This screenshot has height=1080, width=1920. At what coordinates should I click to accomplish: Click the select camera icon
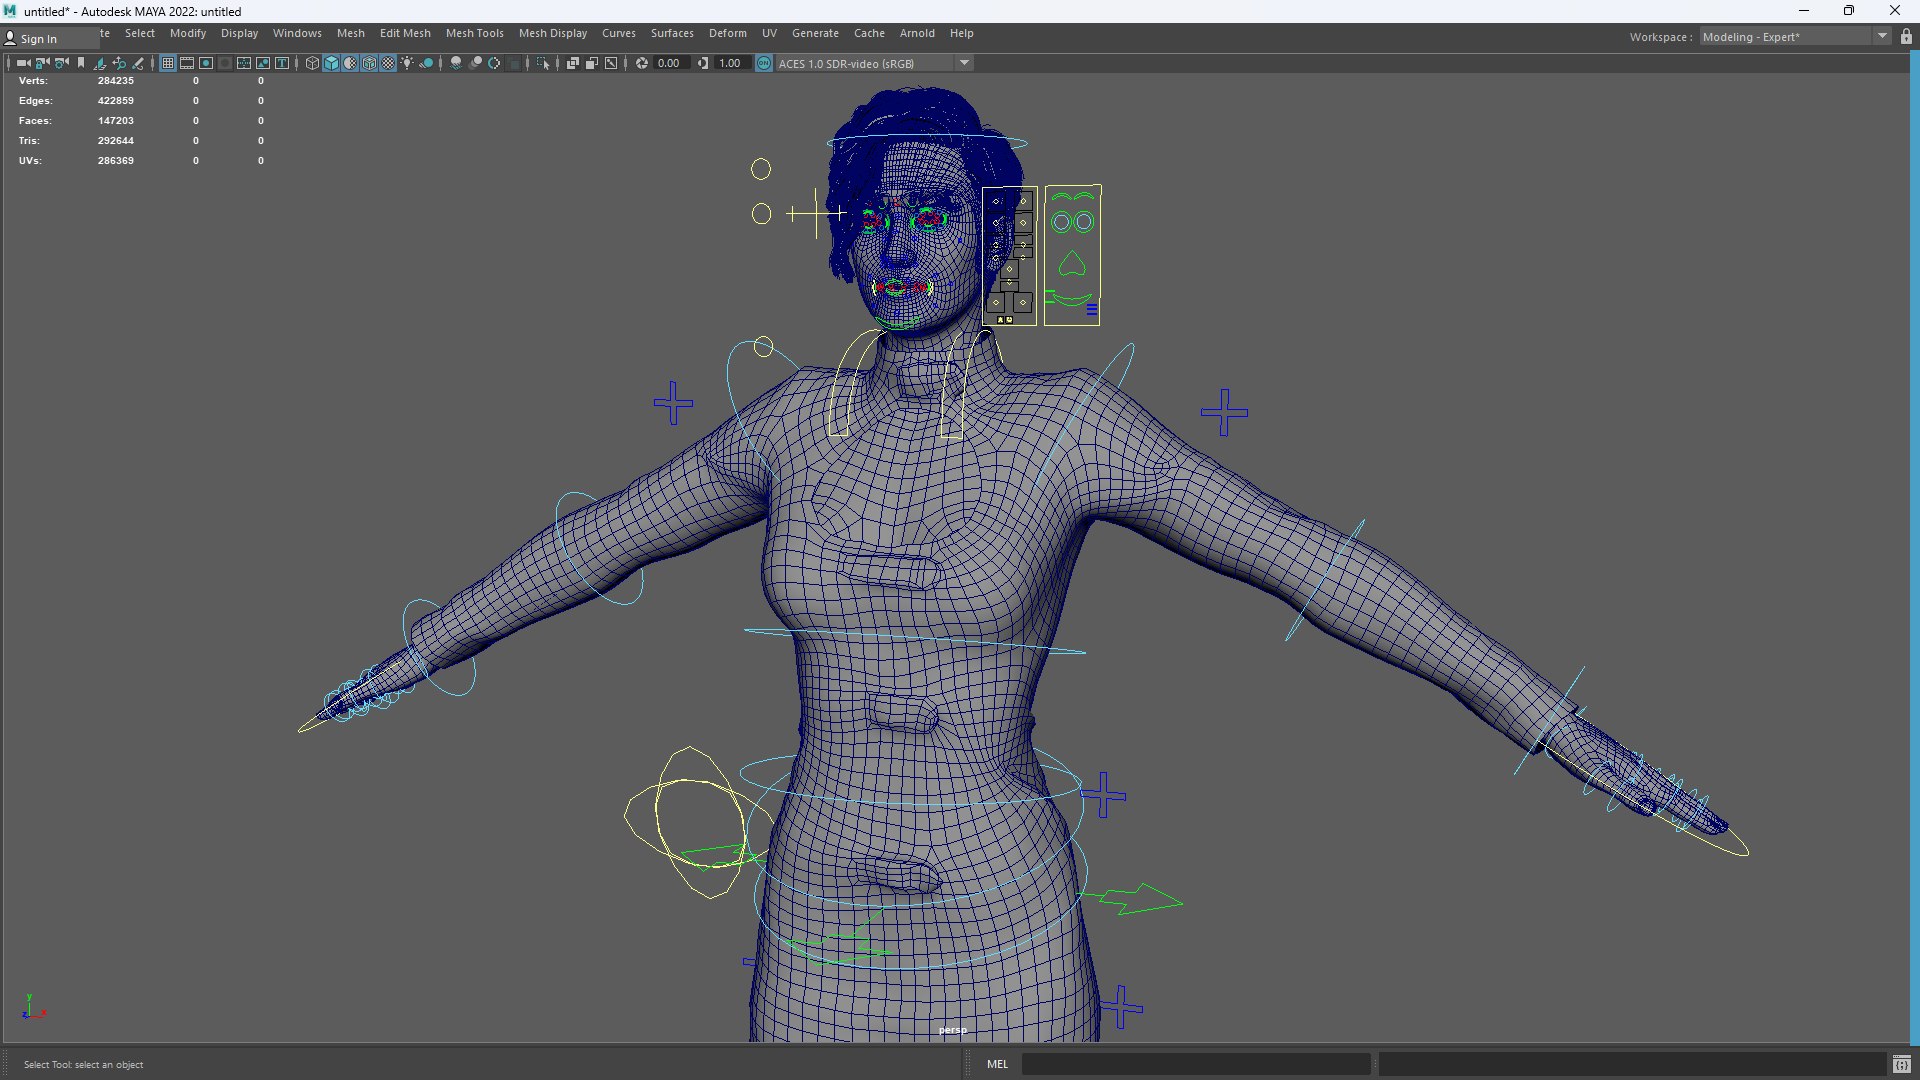[x=24, y=63]
